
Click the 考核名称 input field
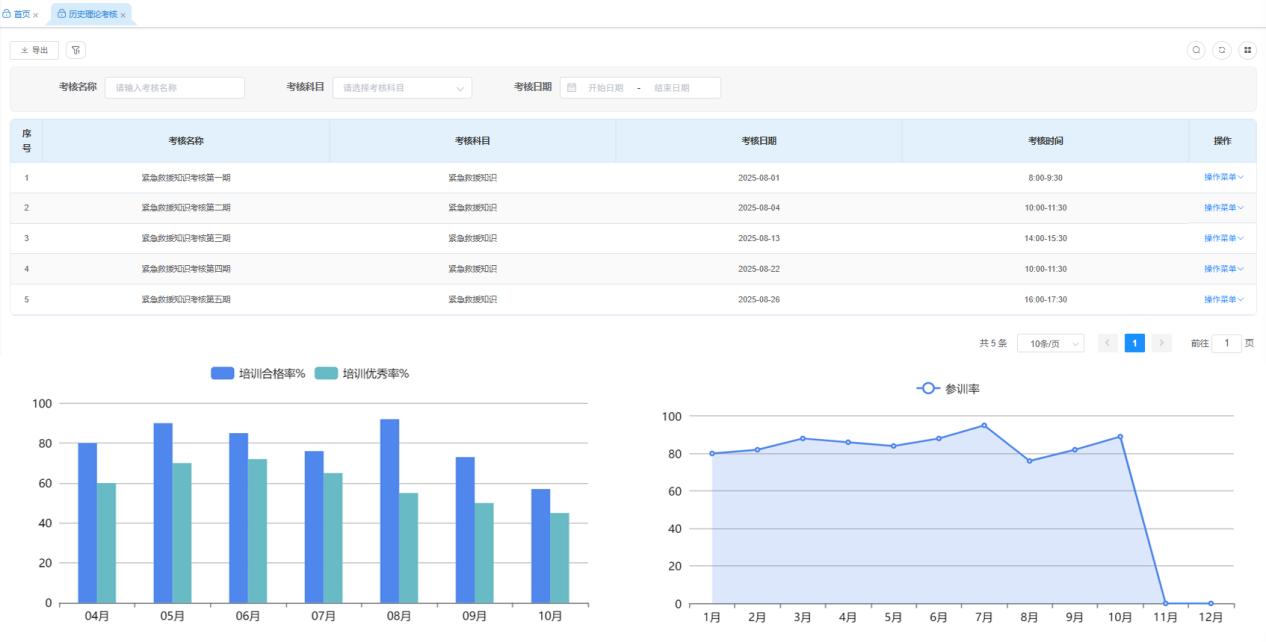click(175, 88)
